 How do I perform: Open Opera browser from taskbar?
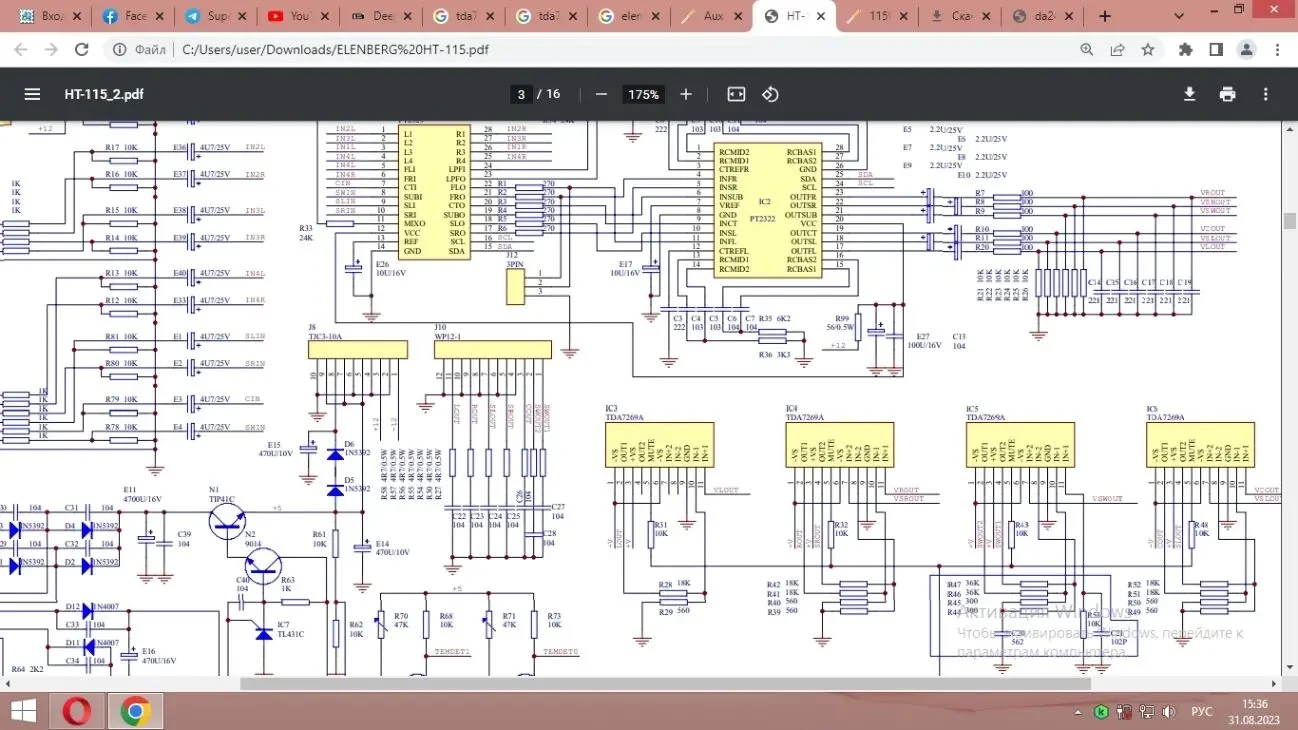click(x=77, y=711)
